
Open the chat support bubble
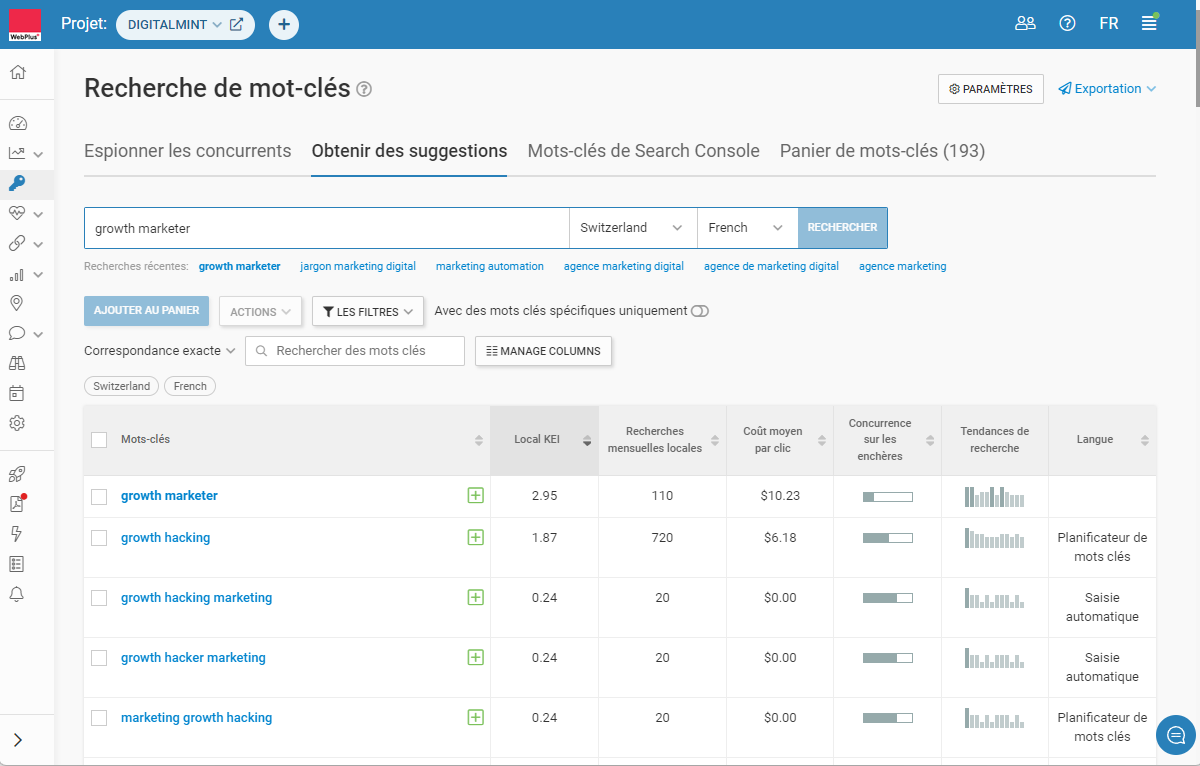1175,735
